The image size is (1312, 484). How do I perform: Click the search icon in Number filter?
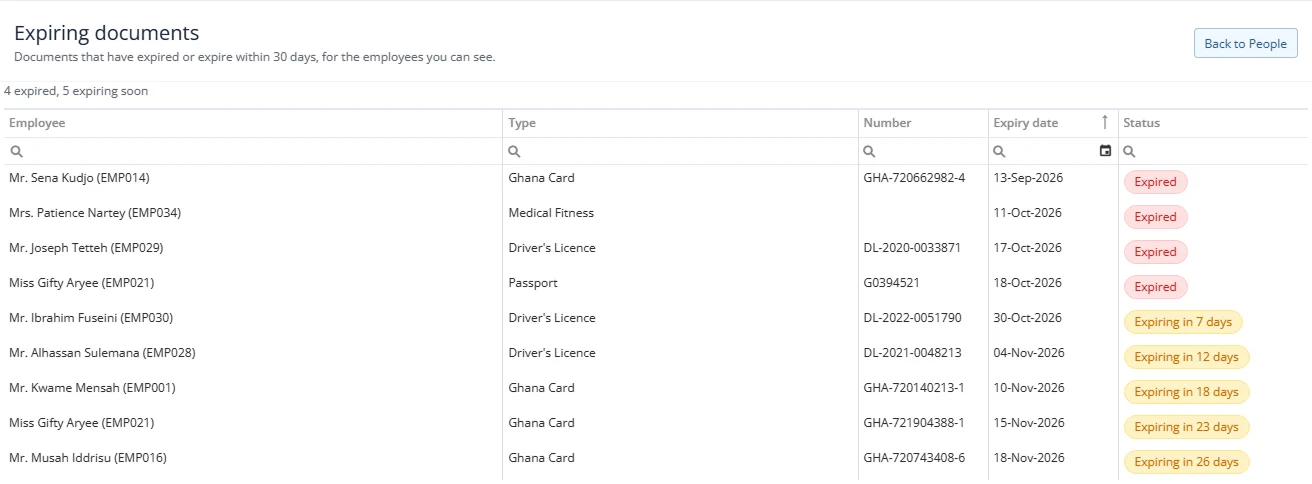click(x=869, y=152)
